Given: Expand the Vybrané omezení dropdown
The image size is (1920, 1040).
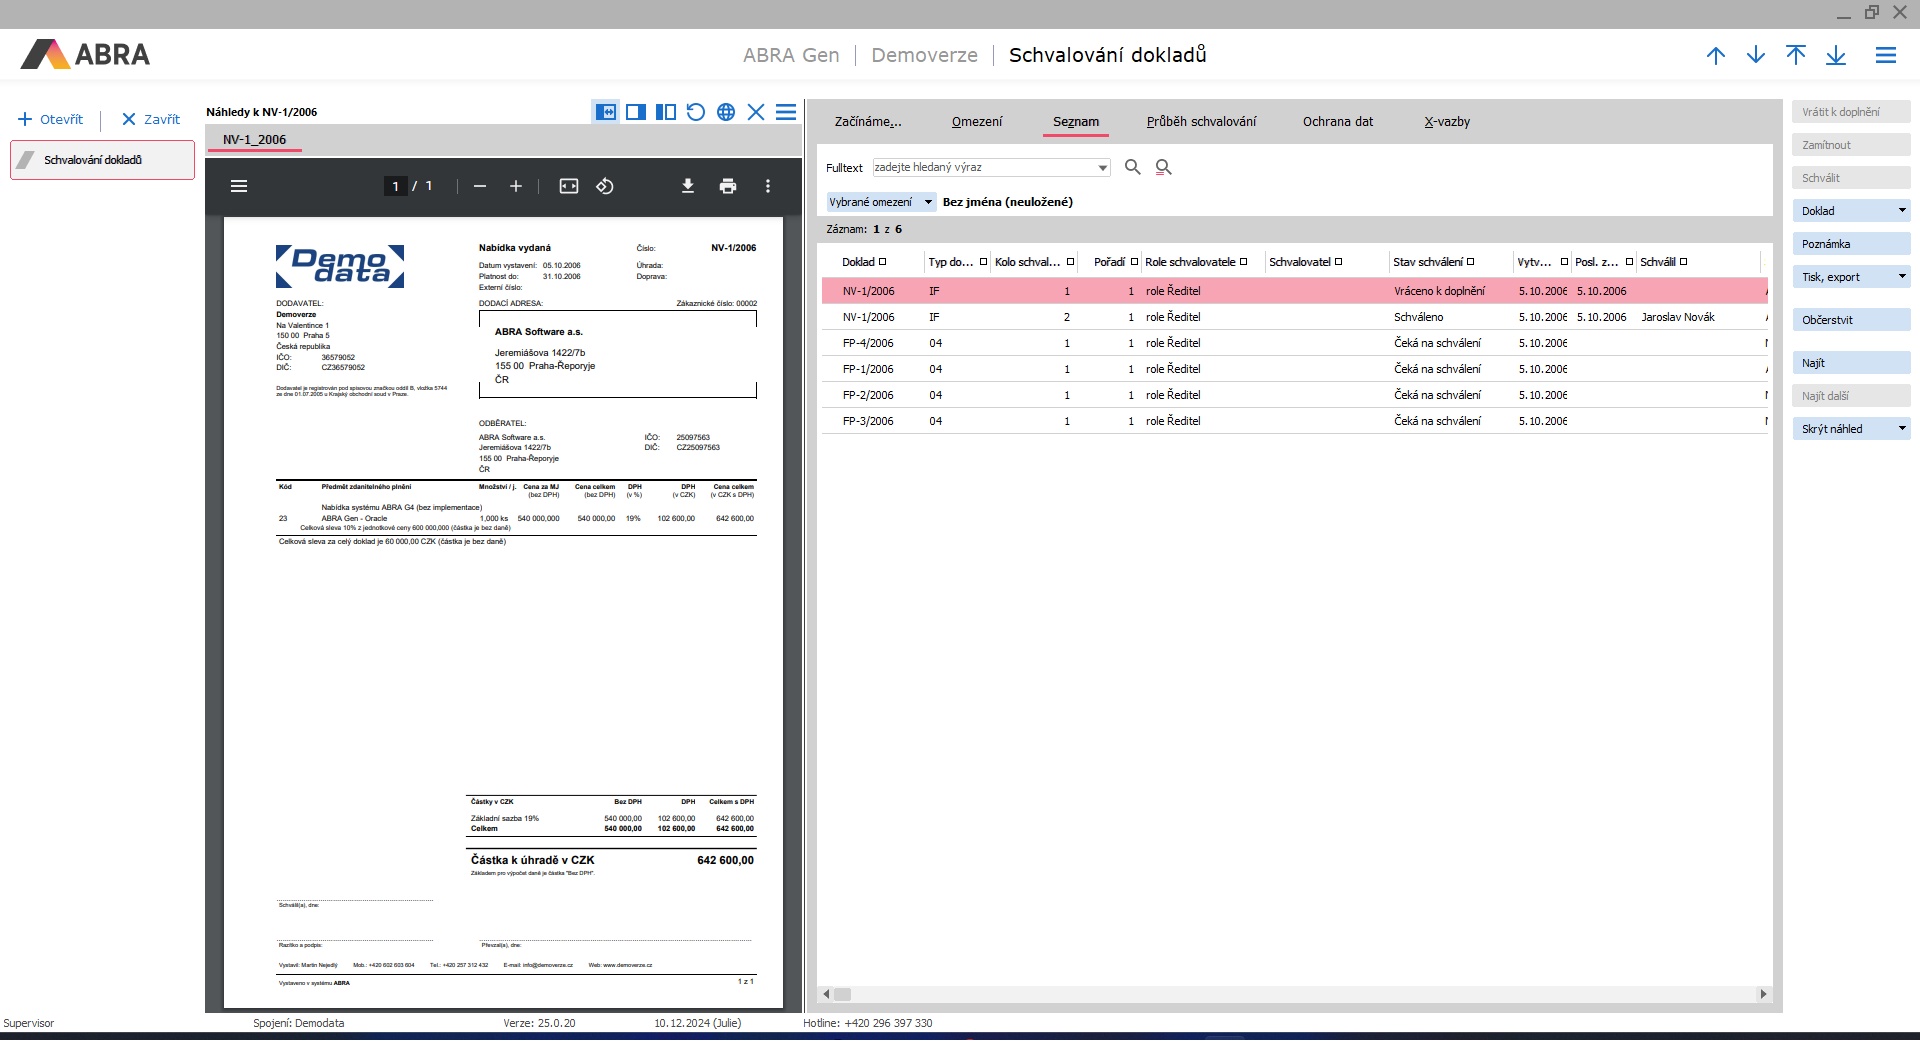Looking at the screenshot, I should 928,202.
